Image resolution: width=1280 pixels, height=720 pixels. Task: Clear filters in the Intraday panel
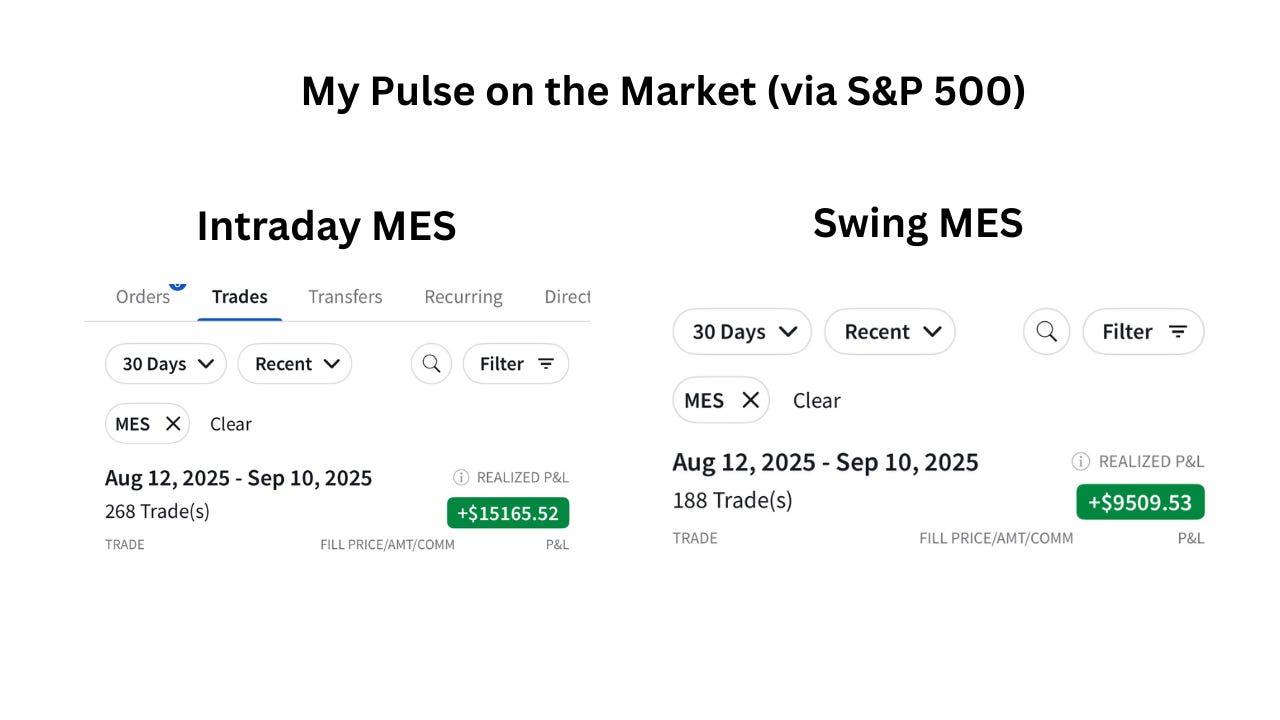pos(231,424)
